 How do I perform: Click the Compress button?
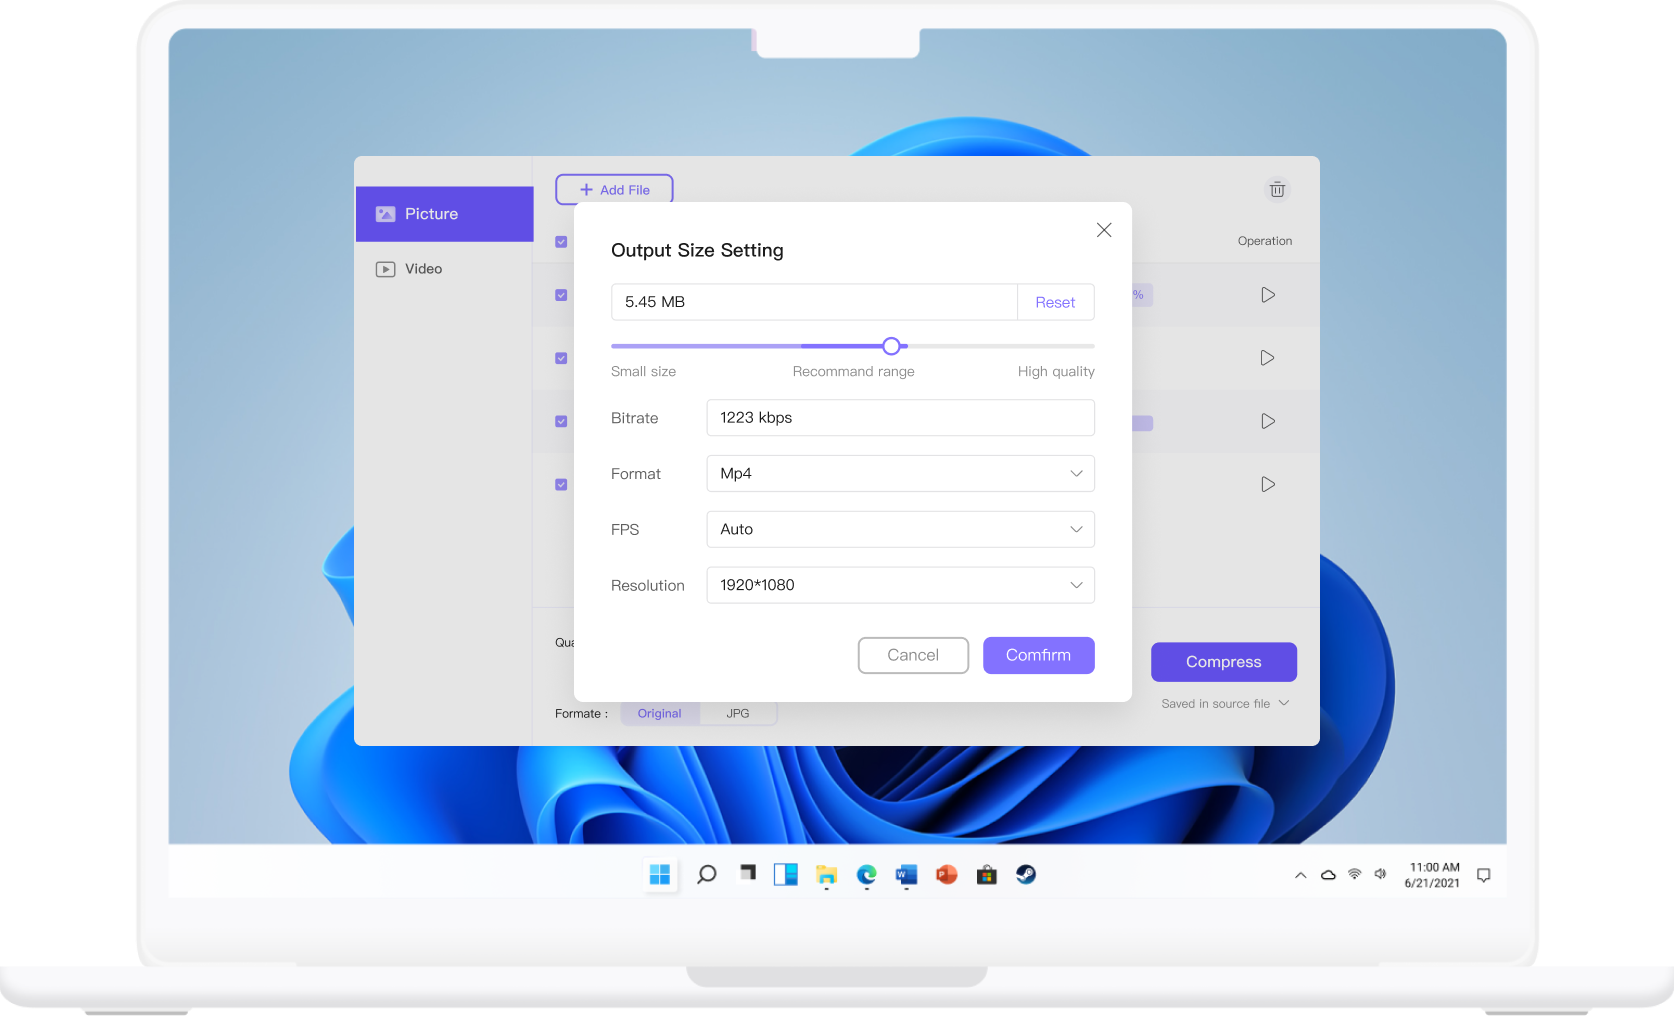(1224, 662)
